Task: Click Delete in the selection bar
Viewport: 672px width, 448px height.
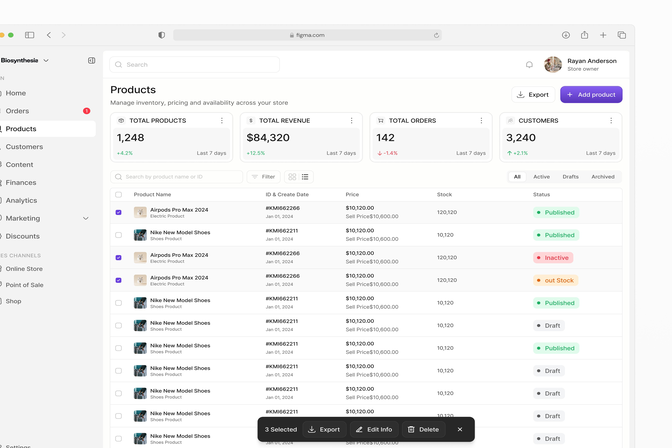Action: click(423, 429)
